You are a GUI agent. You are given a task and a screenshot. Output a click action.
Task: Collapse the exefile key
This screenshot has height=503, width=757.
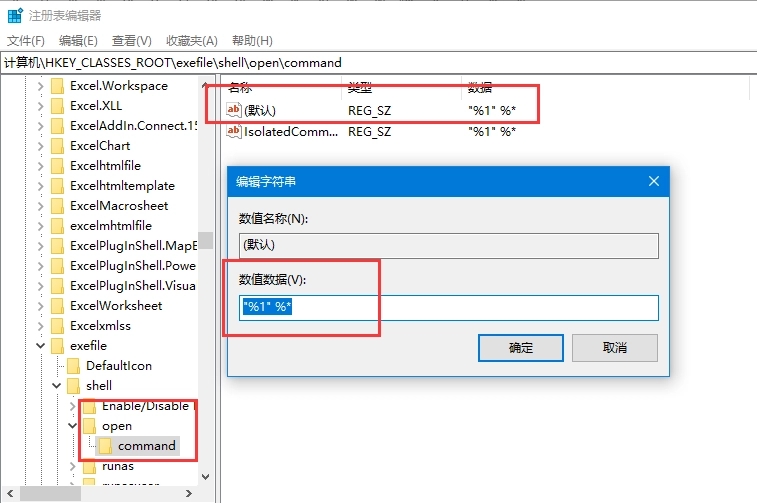(41, 346)
